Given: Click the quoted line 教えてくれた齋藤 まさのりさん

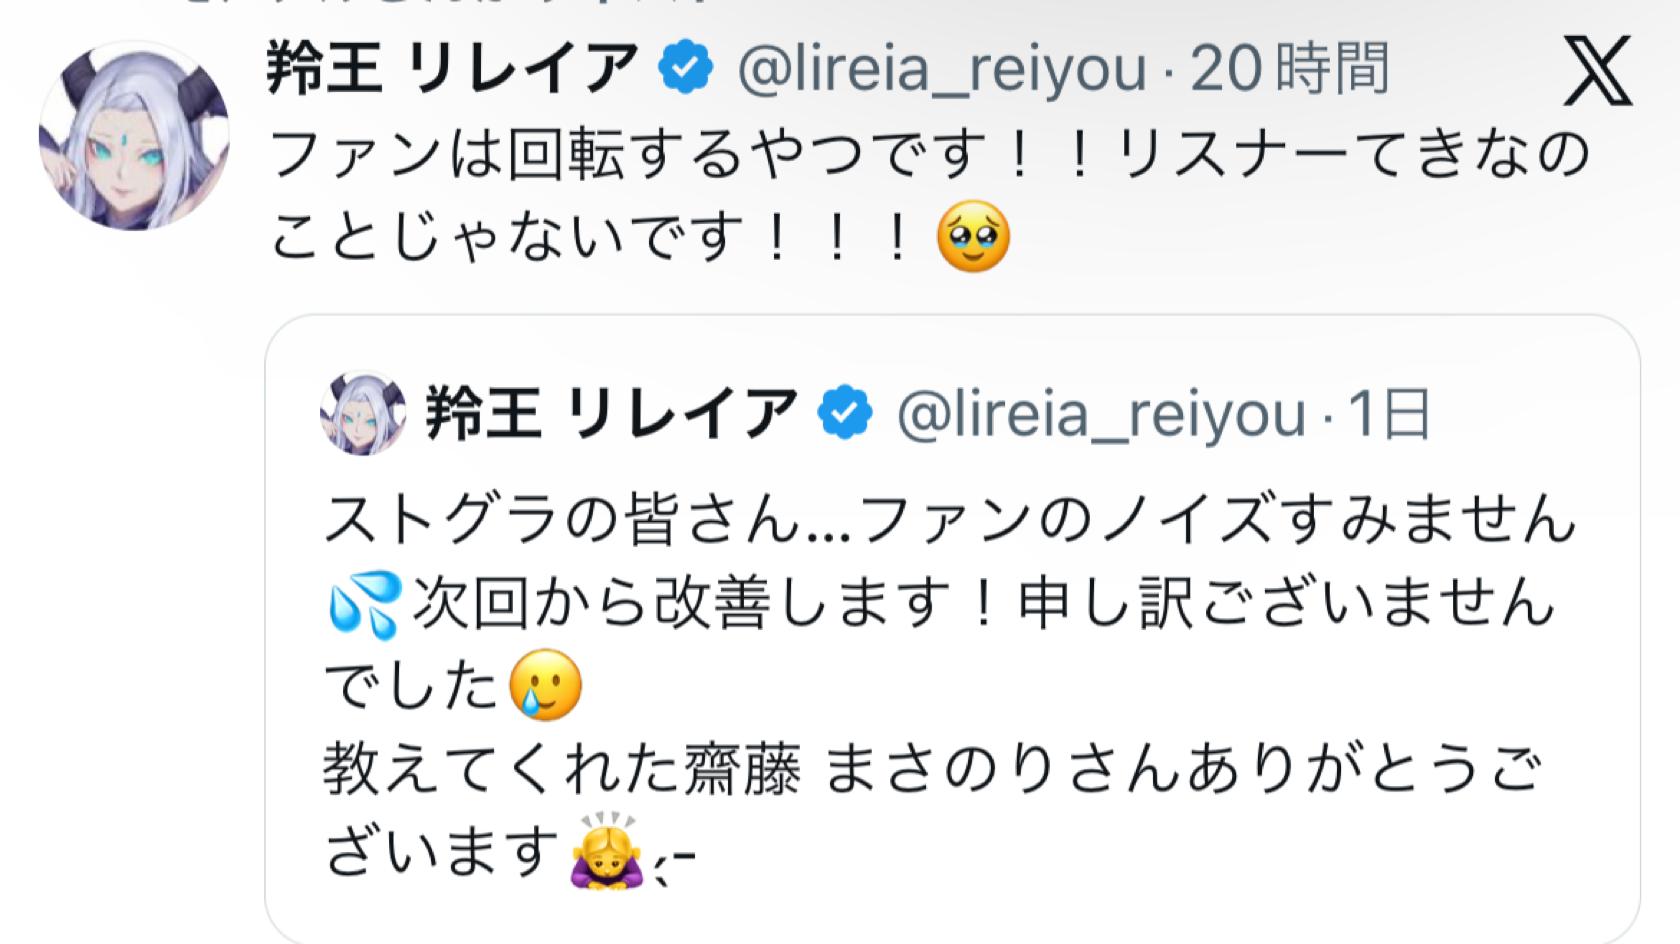Looking at the screenshot, I should click(930, 770).
